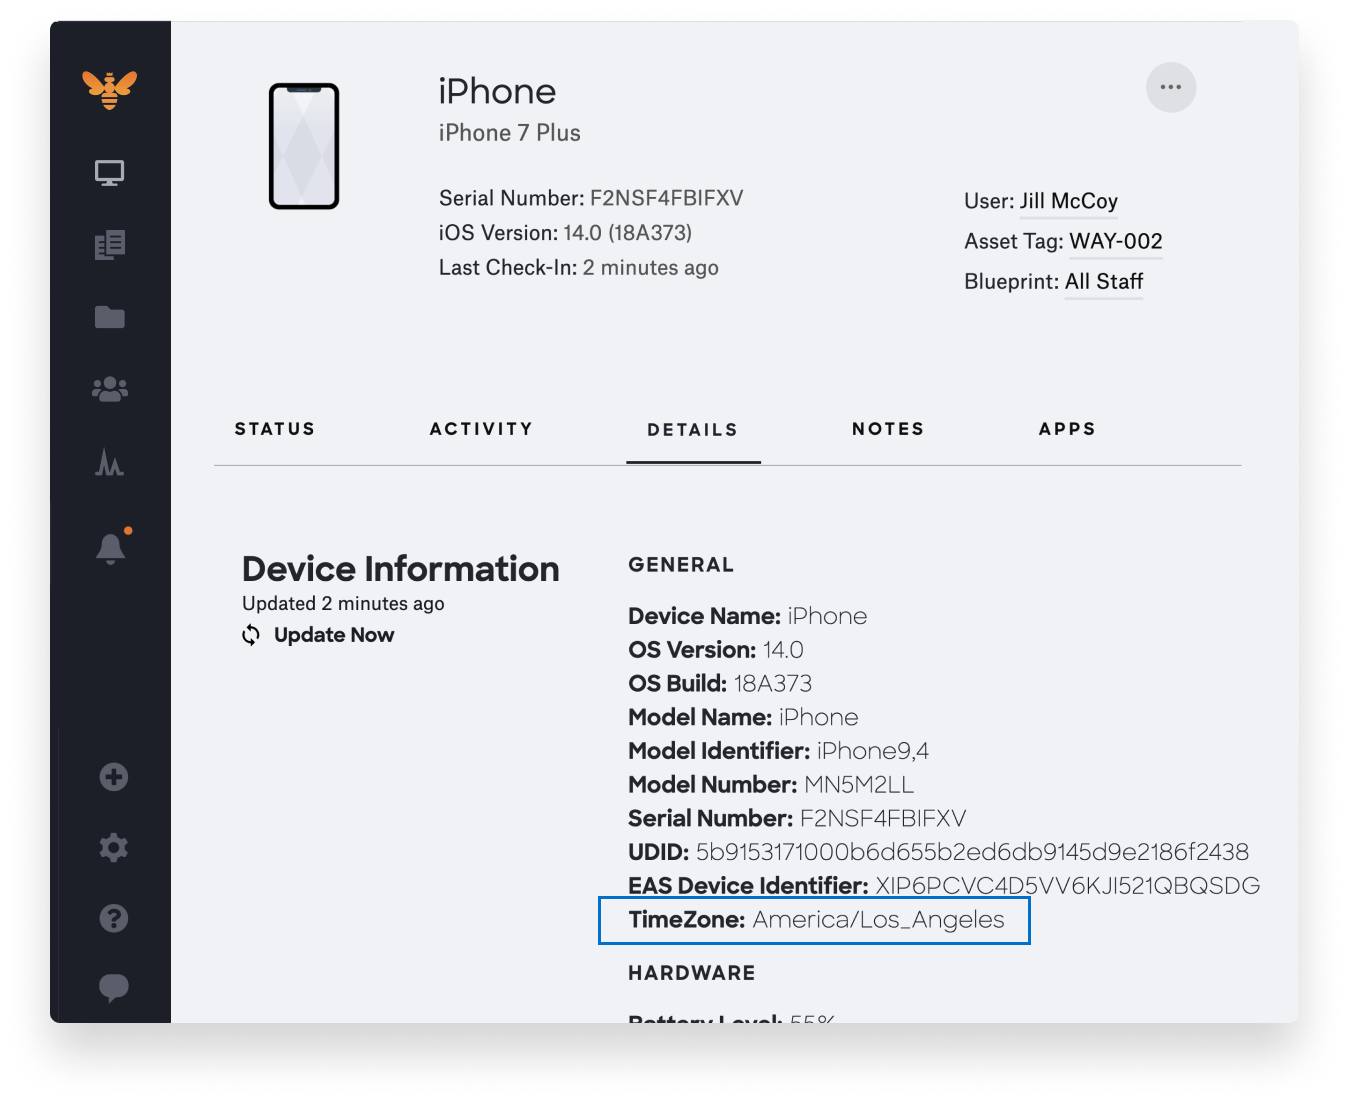1349x1103 pixels.
Task: Click the add (+) icon in sidebar
Action: coord(113,777)
